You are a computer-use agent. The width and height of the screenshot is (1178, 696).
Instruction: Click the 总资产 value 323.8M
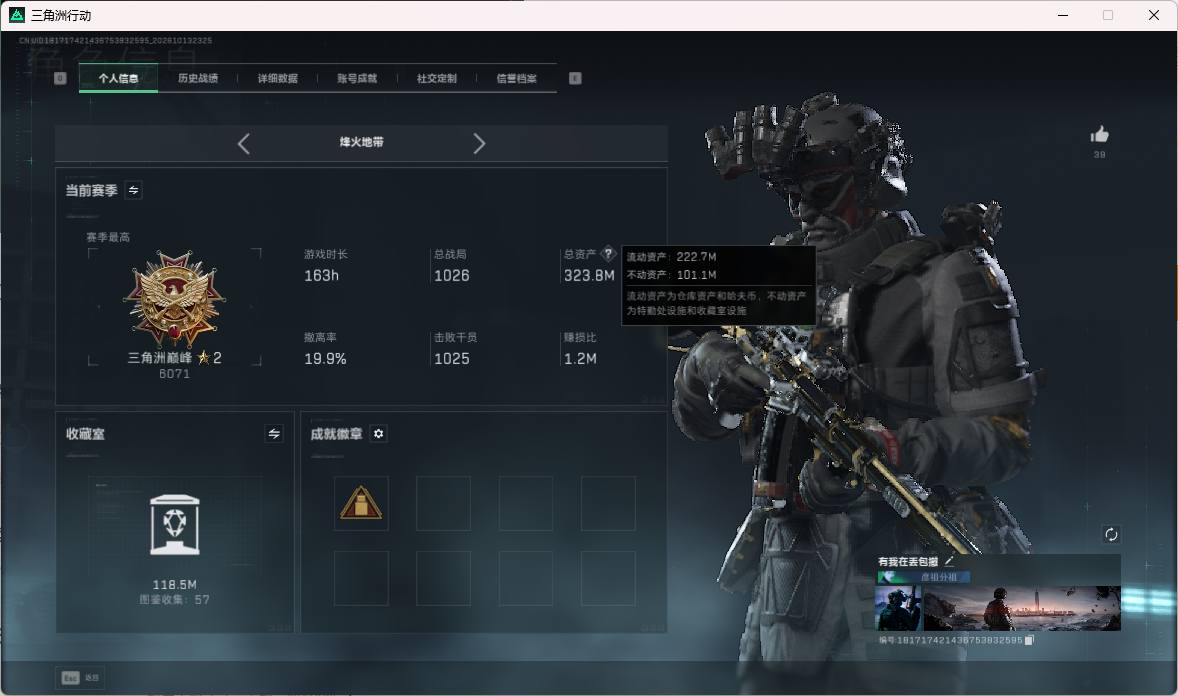tap(589, 276)
